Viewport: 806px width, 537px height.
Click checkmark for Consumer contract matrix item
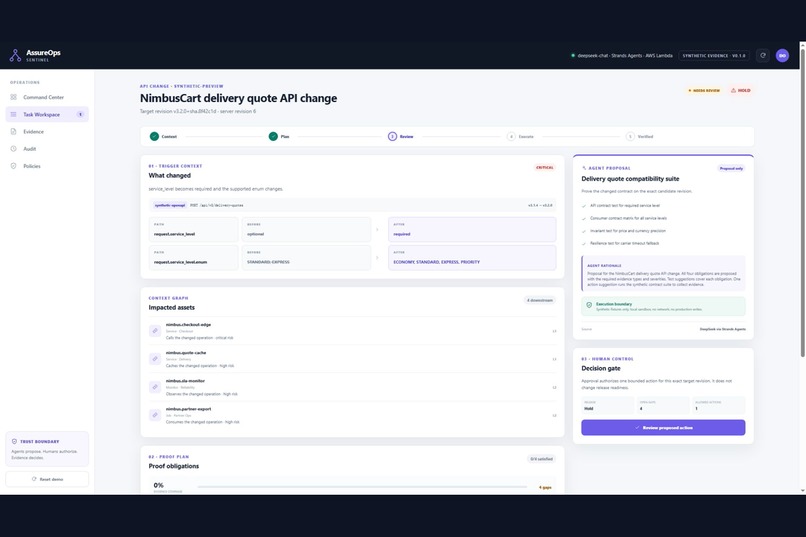pos(584,218)
